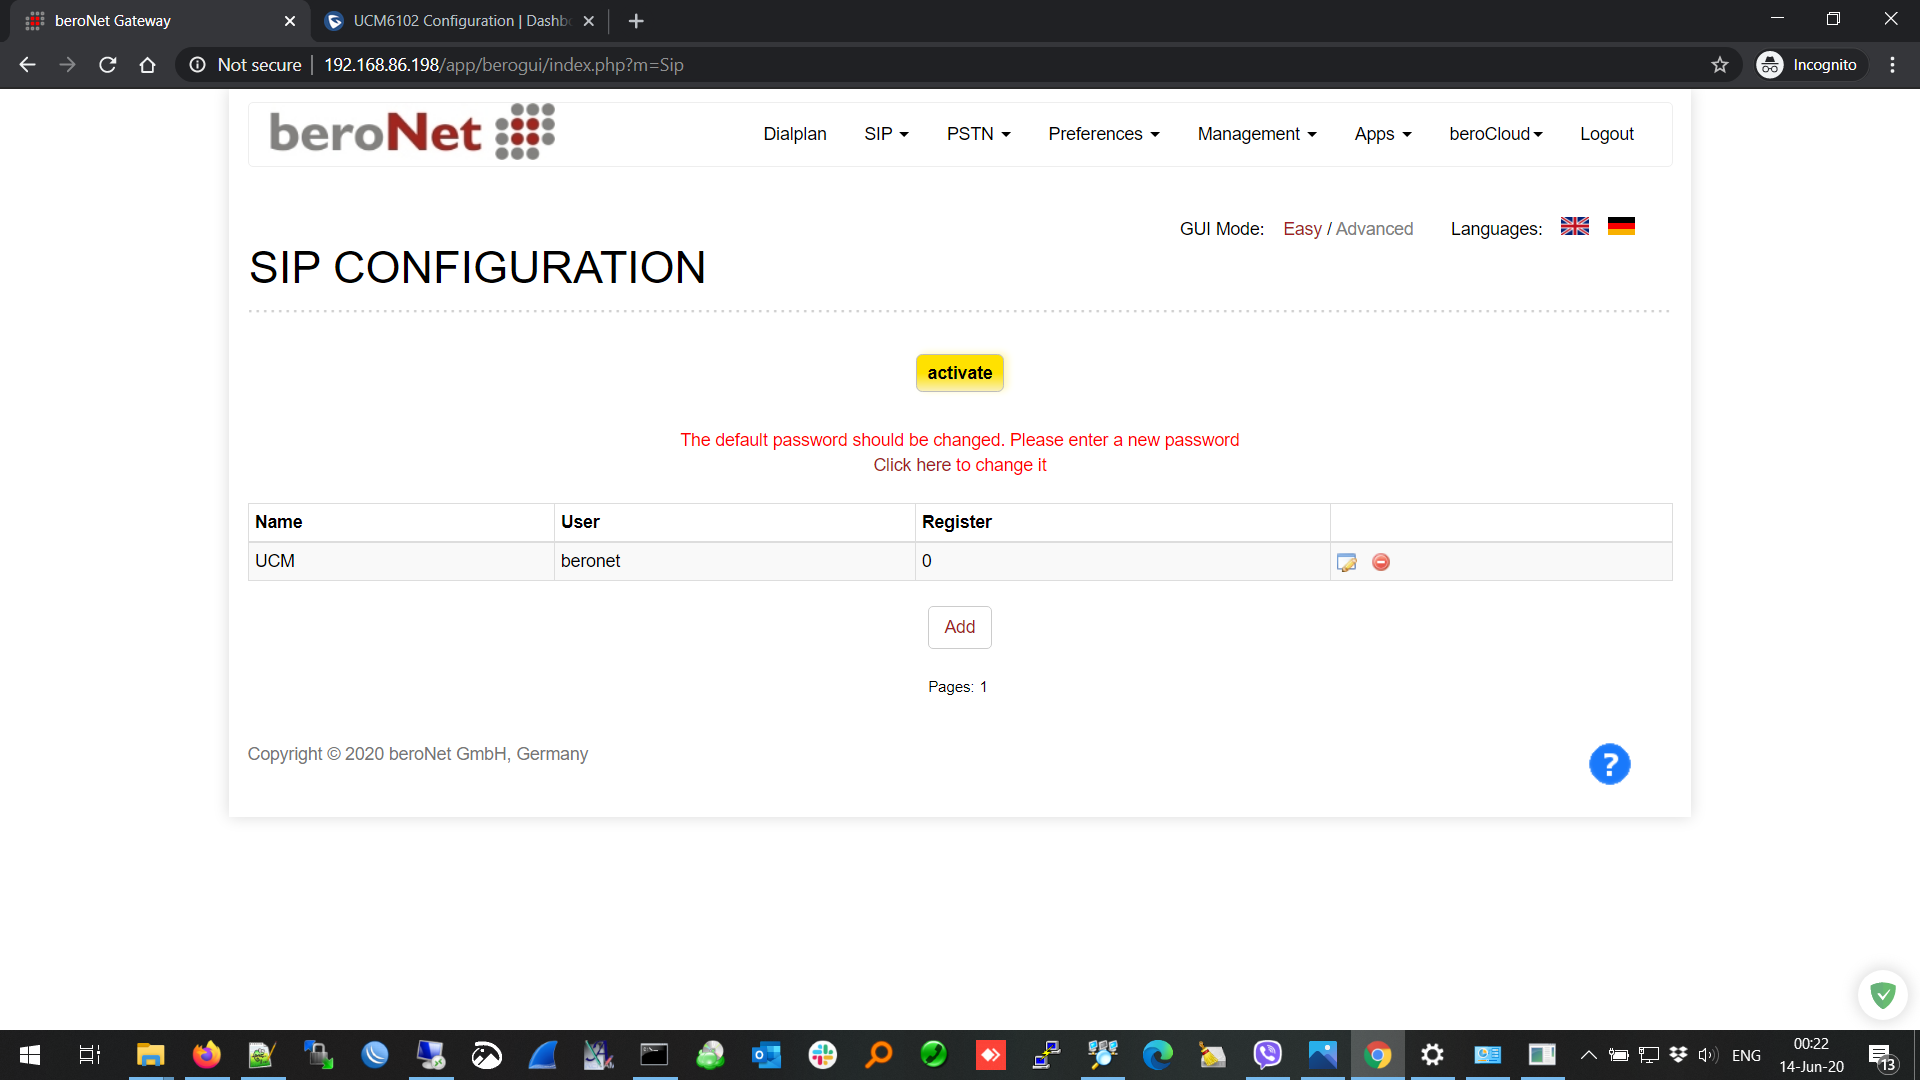Click here to change password link
The width and height of the screenshot is (1920, 1080).
[x=959, y=465]
